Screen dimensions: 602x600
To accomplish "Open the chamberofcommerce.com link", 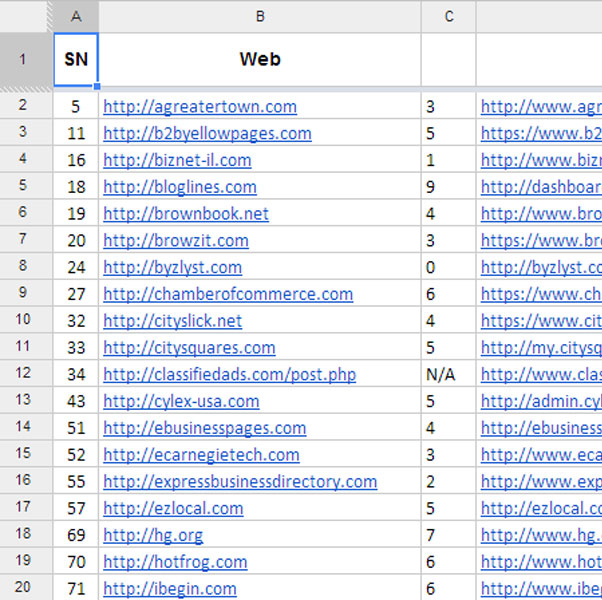I will click(x=228, y=294).
